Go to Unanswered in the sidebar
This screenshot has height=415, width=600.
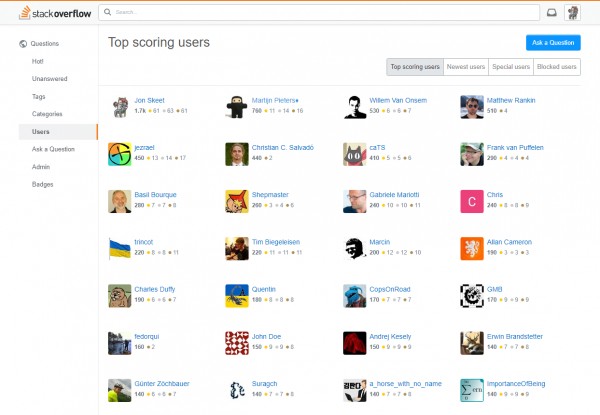pyautogui.click(x=50, y=79)
